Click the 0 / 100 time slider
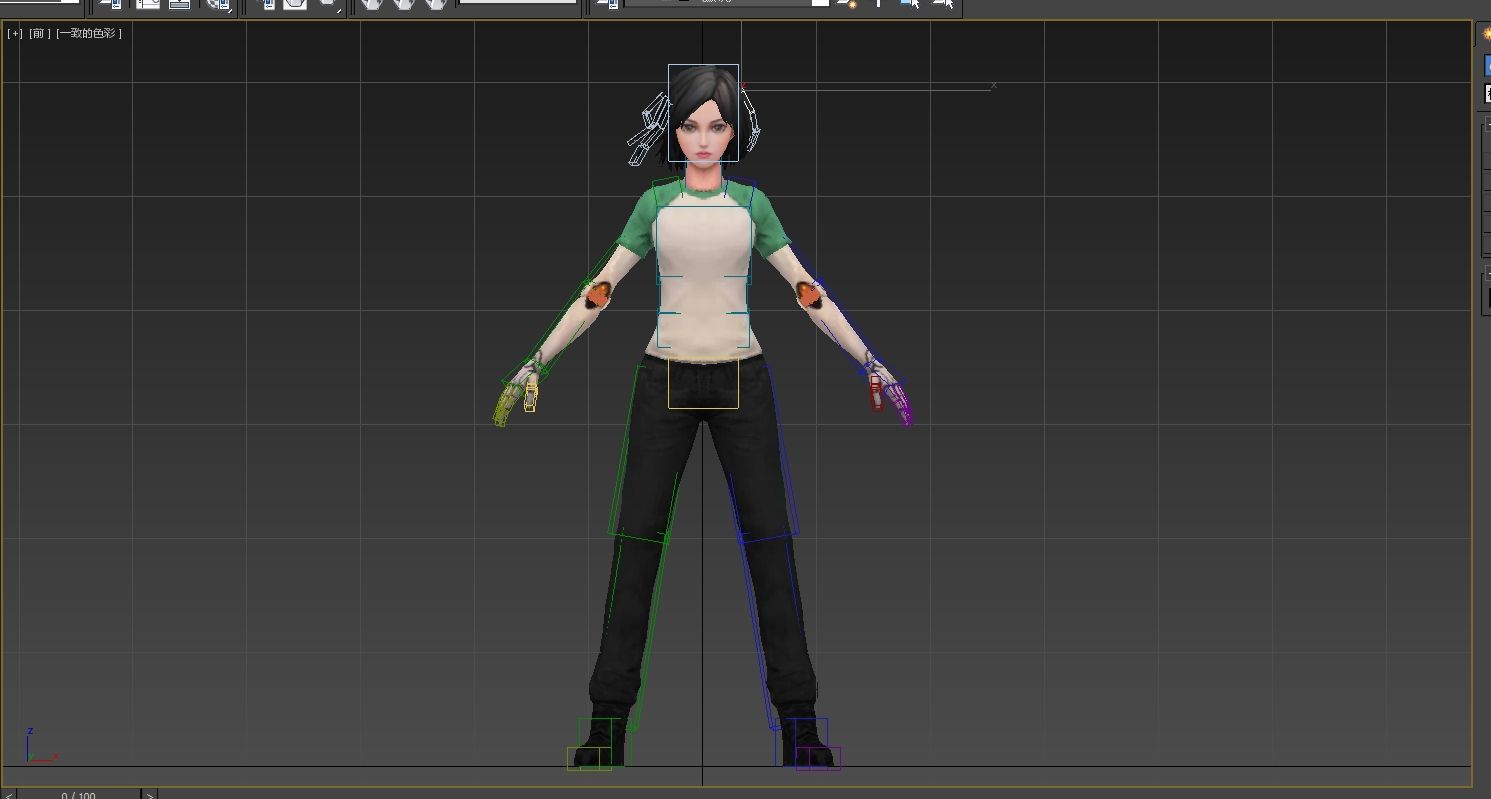 [x=78, y=795]
